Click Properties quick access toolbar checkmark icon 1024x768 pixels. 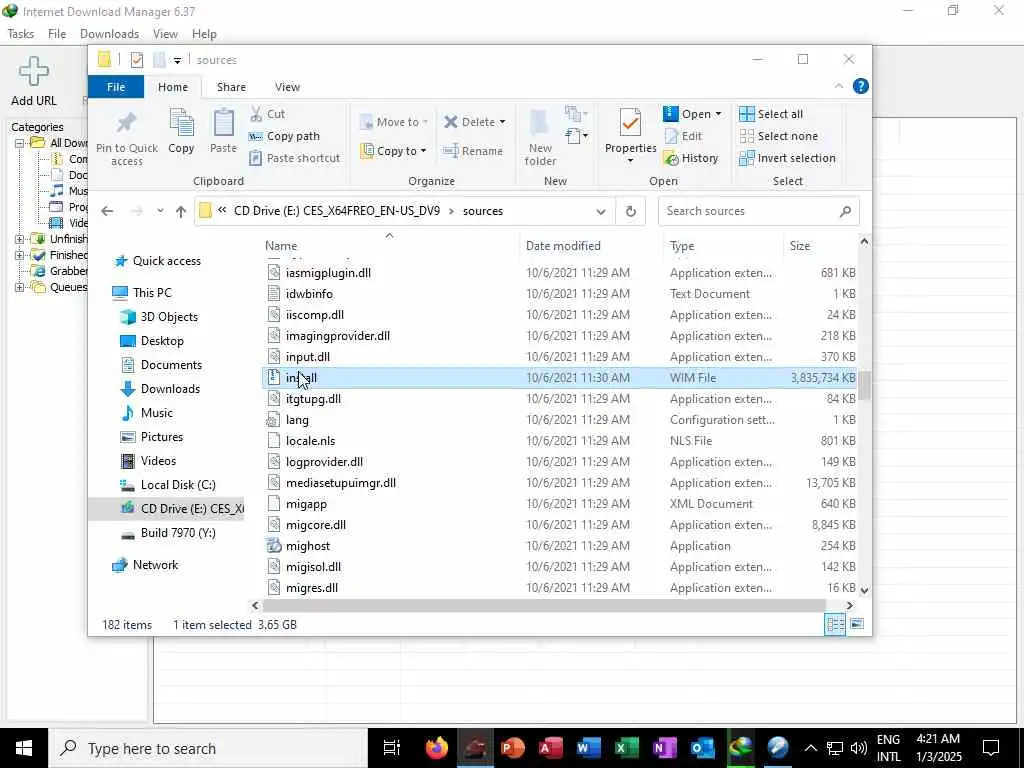[136, 60]
